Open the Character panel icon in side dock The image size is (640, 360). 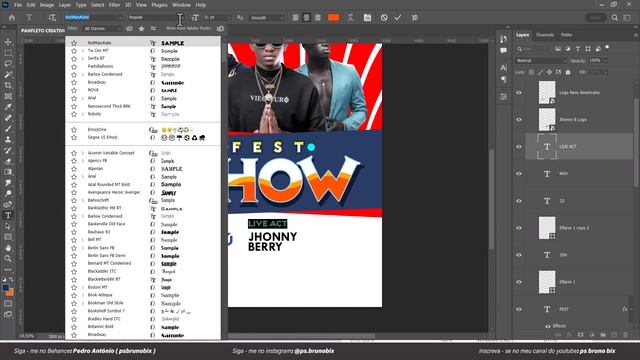pos(504,68)
